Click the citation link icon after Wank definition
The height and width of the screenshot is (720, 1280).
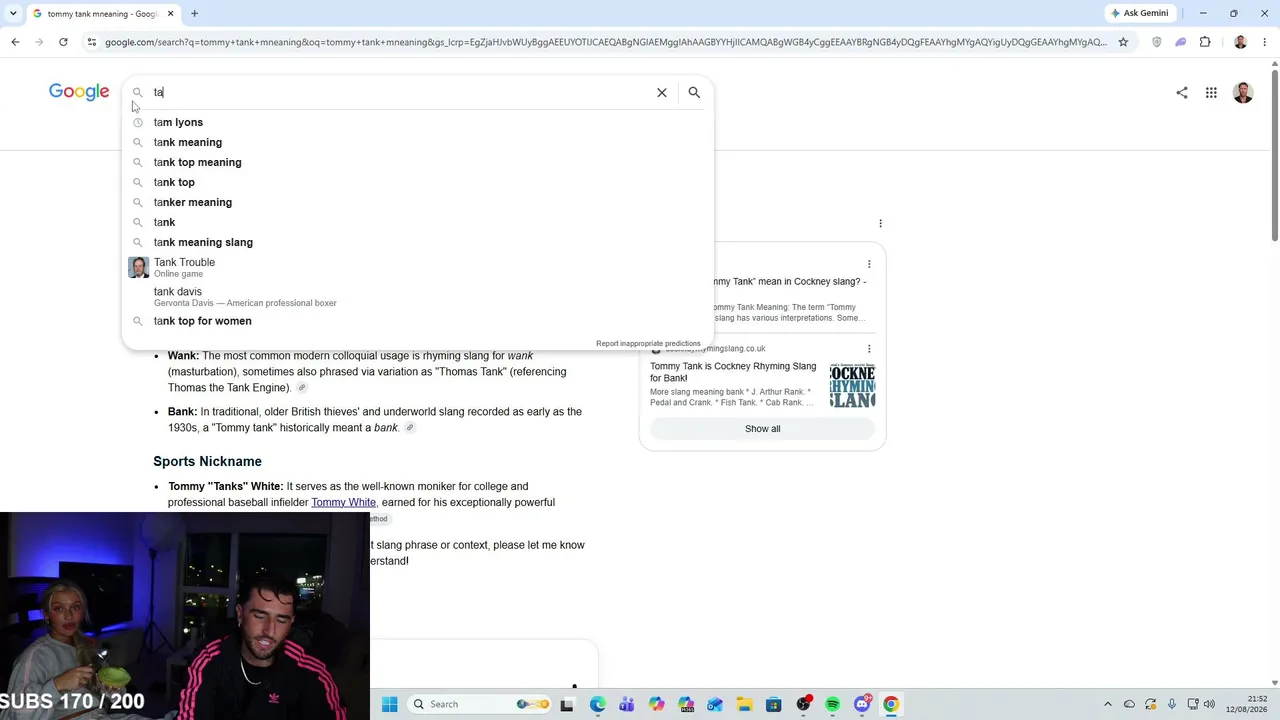point(302,388)
